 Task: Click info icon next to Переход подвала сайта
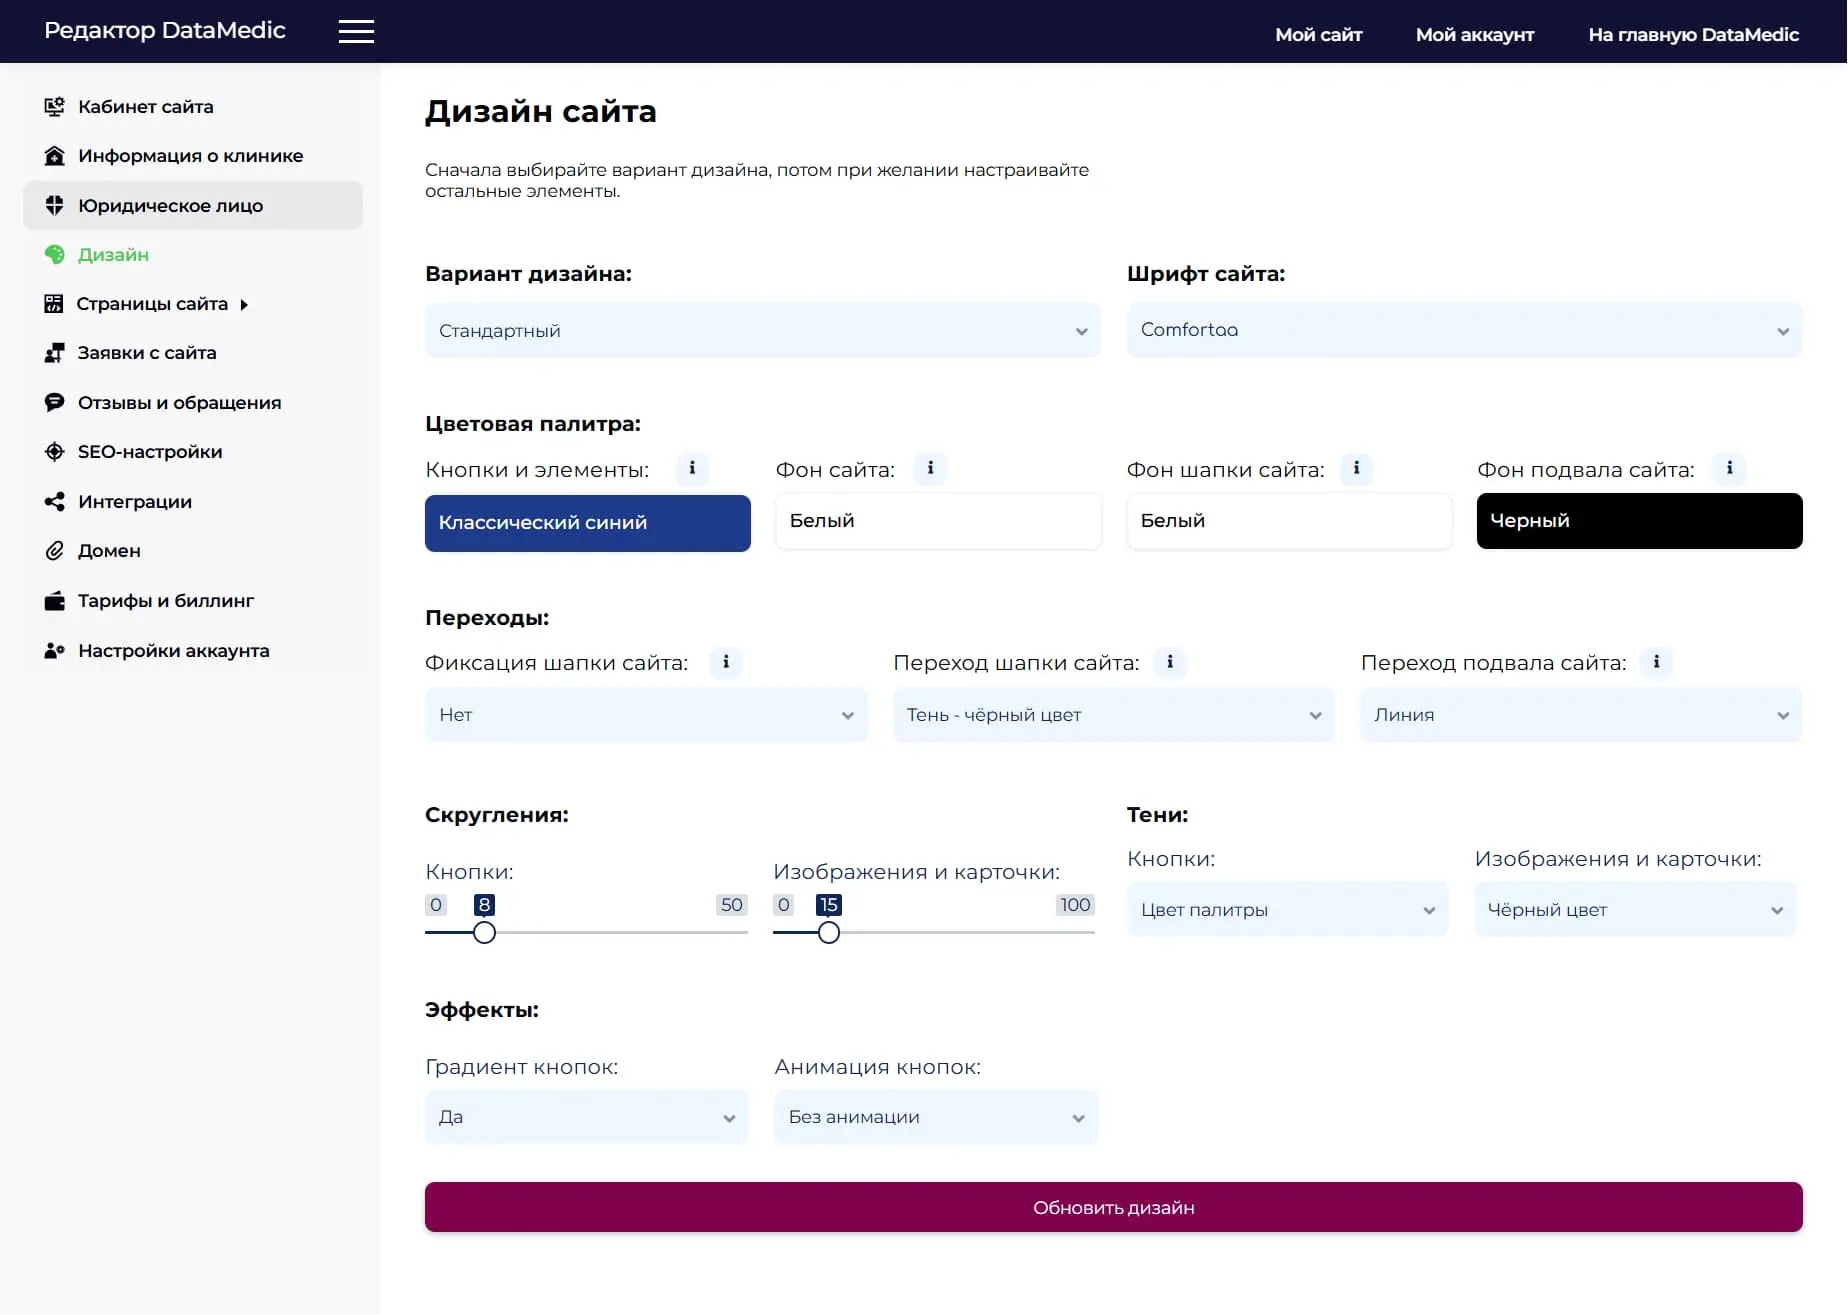[x=1656, y=662]
